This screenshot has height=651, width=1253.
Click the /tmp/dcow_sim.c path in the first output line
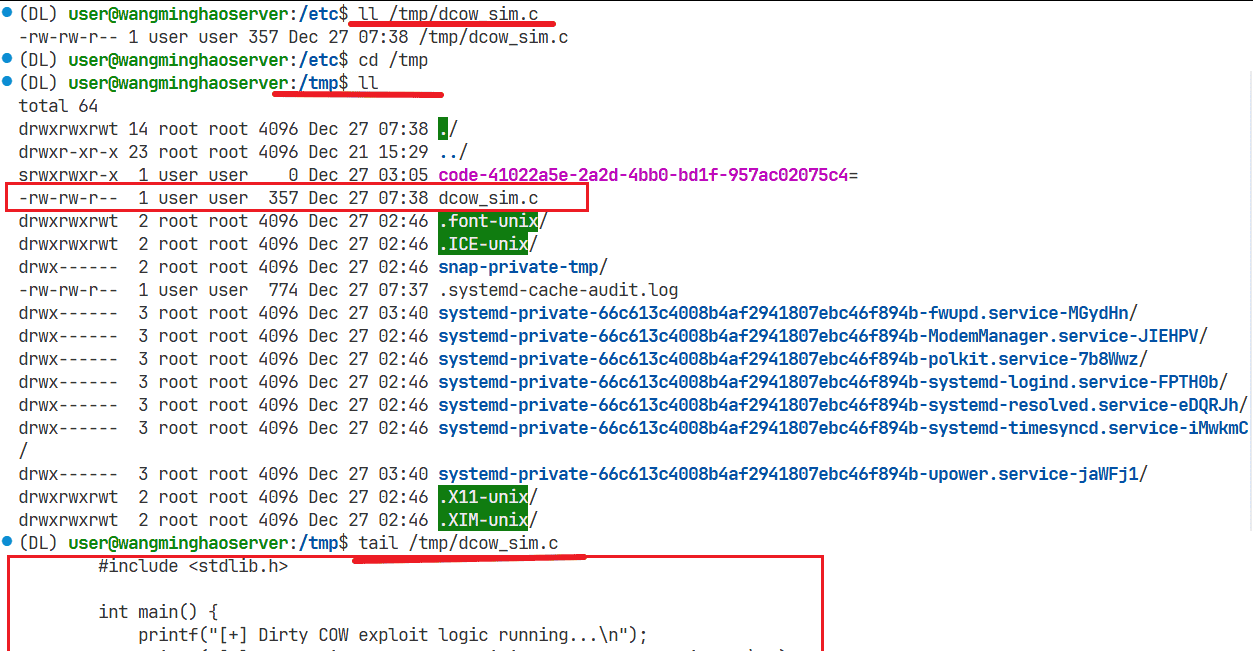493,37
